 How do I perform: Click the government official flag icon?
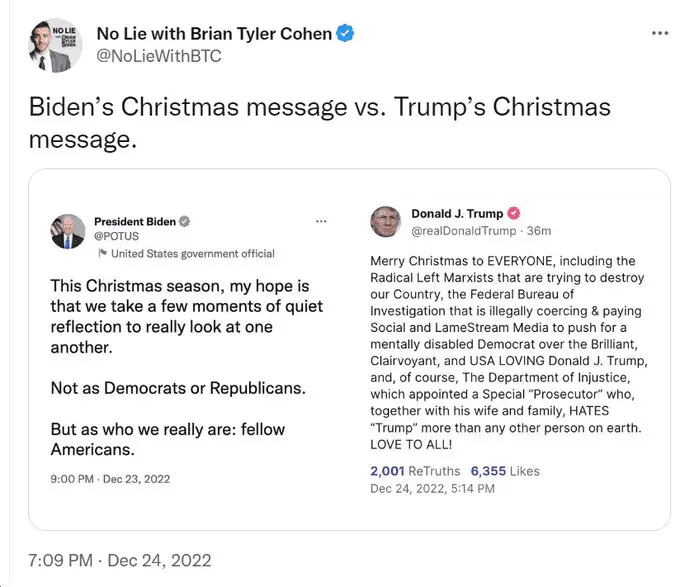[102, 254]
